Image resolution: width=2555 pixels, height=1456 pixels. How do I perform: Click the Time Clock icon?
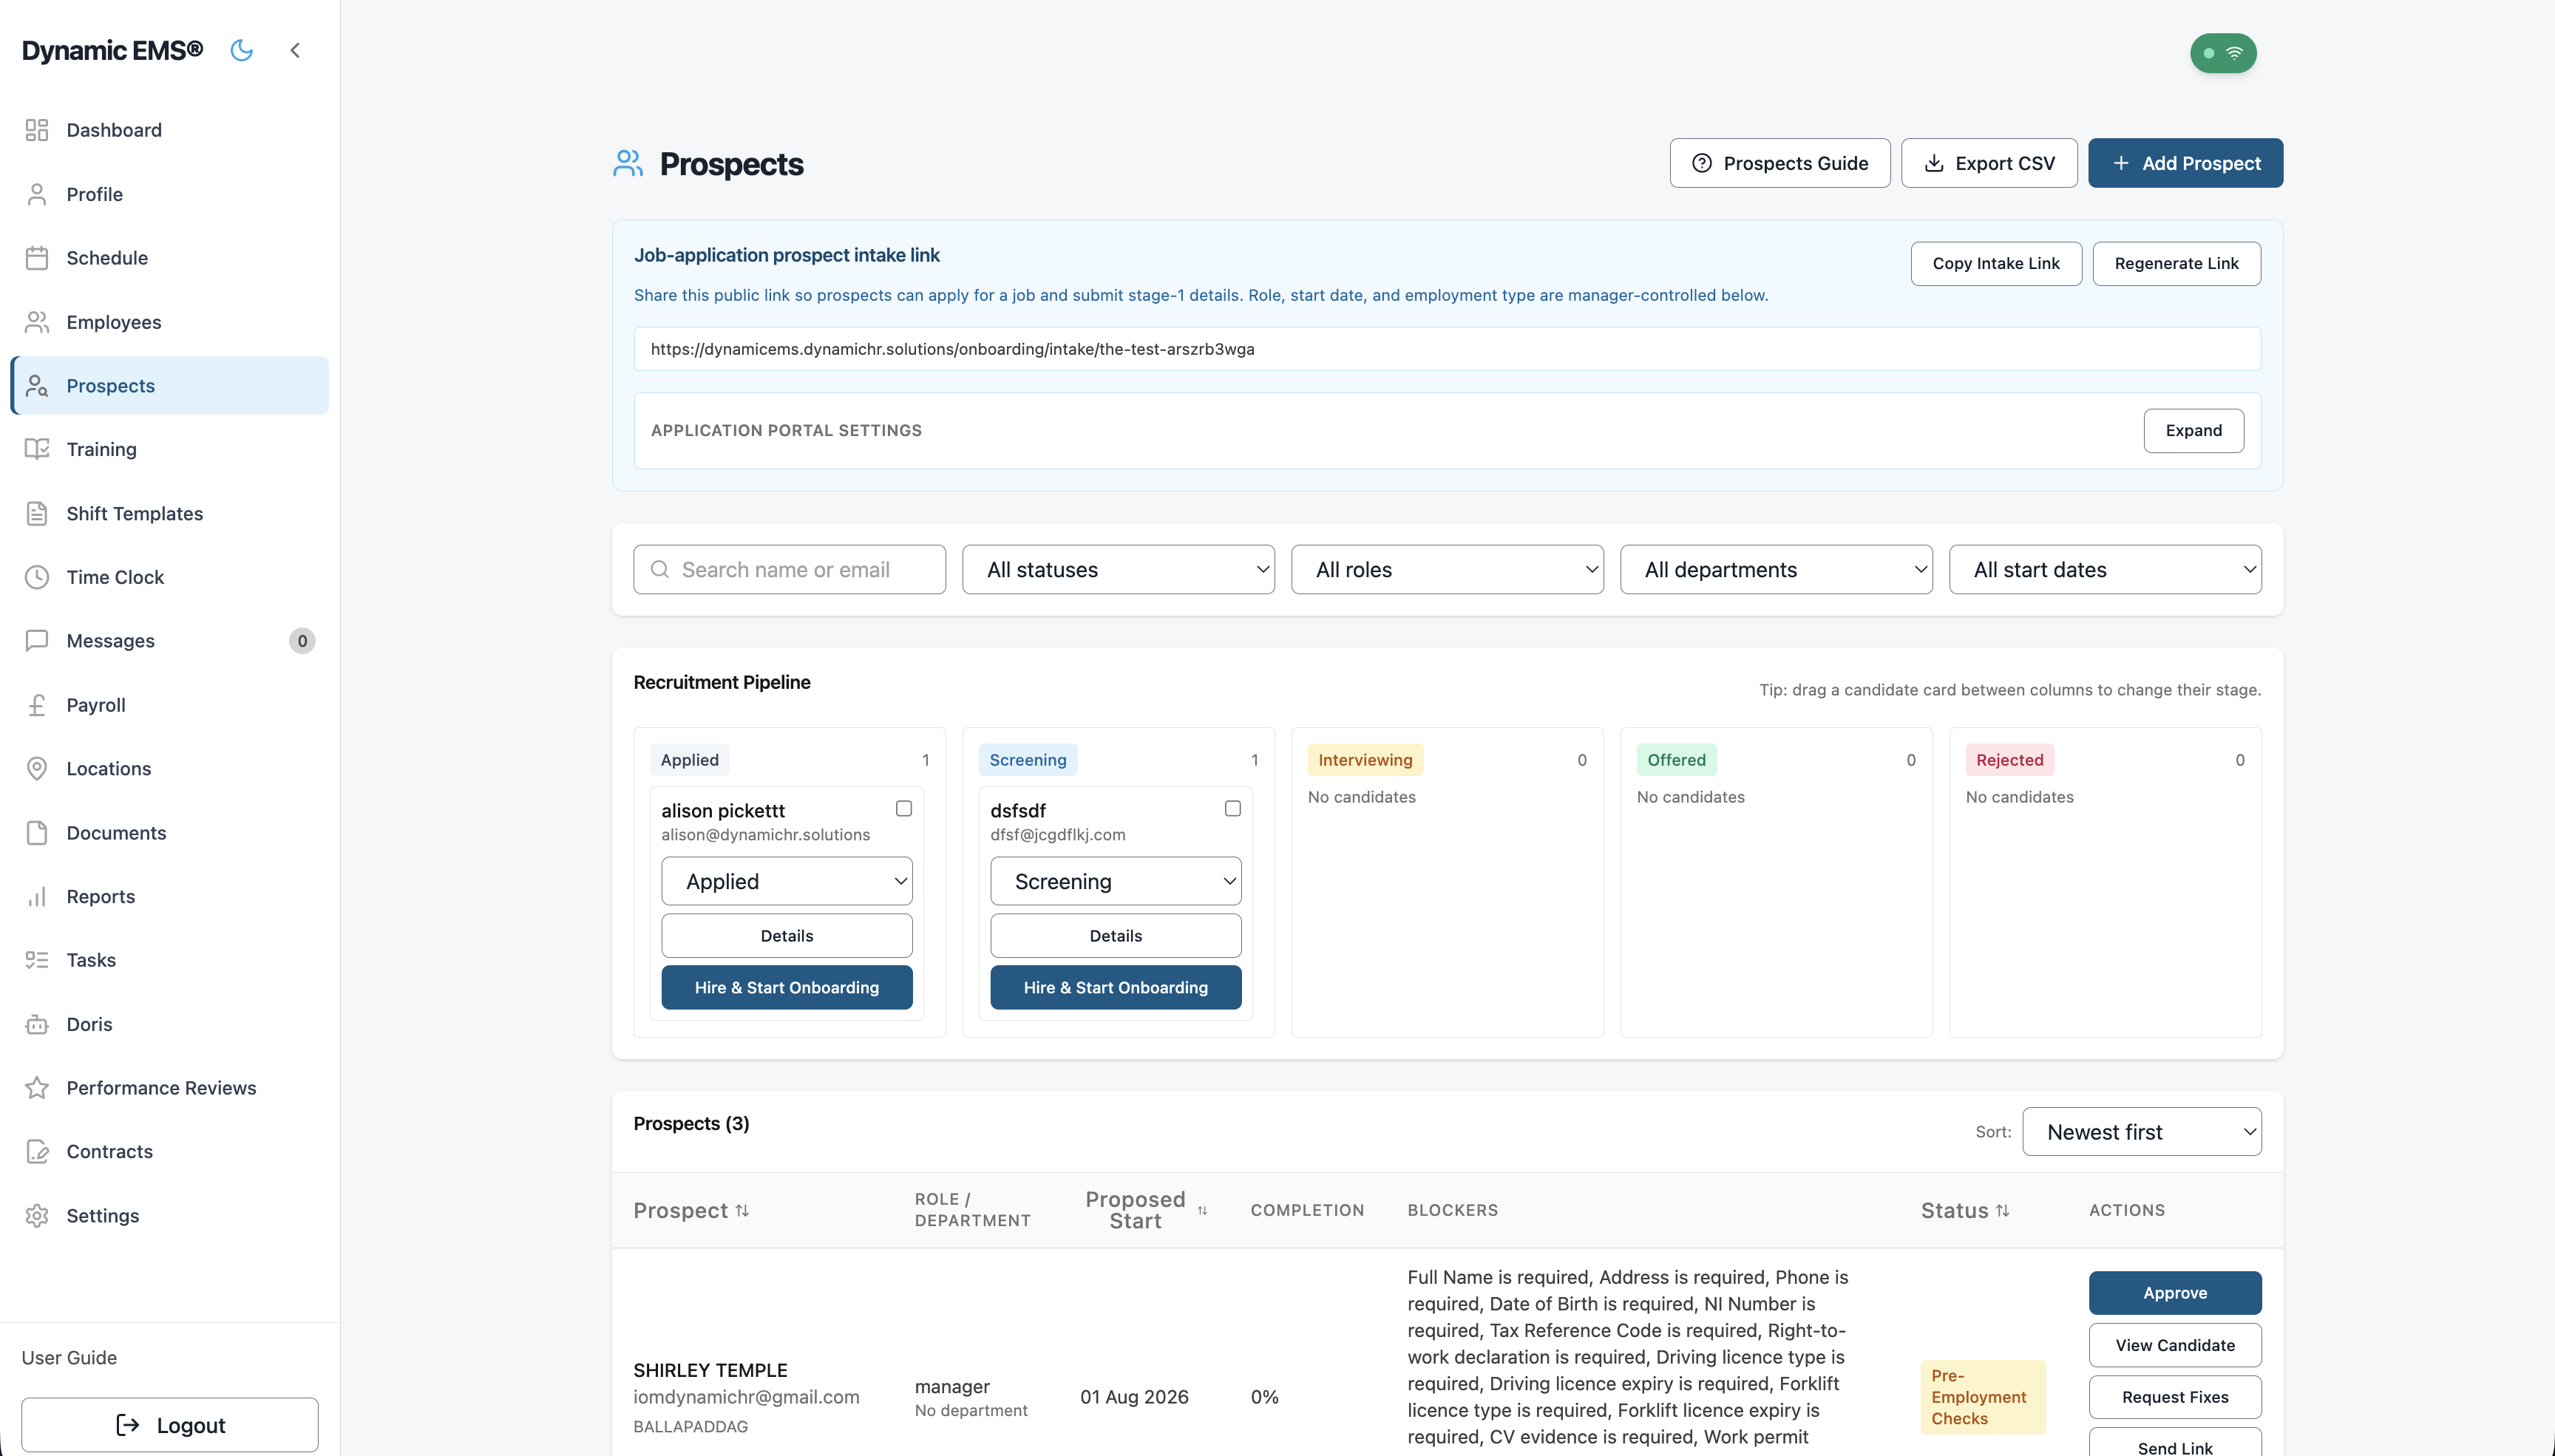tap(37, 577)
